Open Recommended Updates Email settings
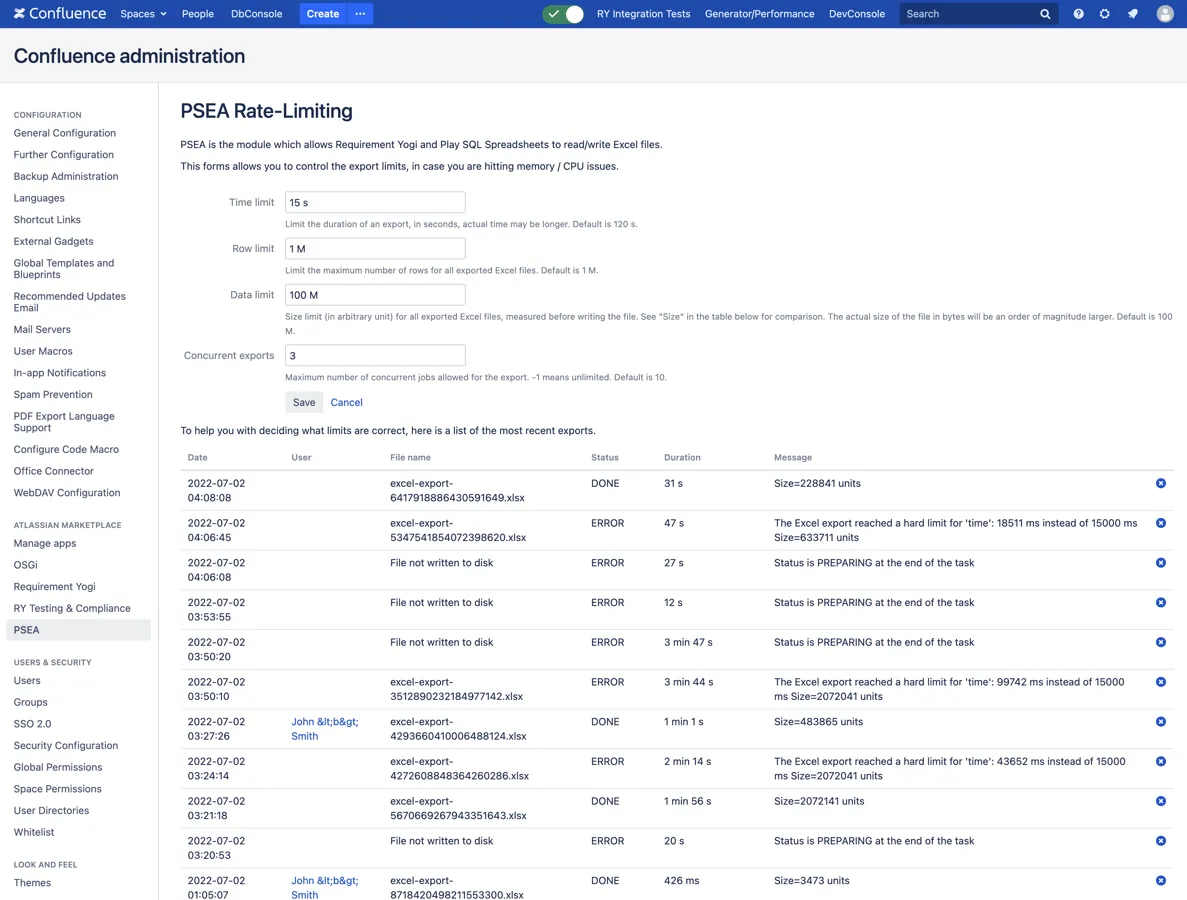This screenshot has width=1187, height=900. pos(69,302)
